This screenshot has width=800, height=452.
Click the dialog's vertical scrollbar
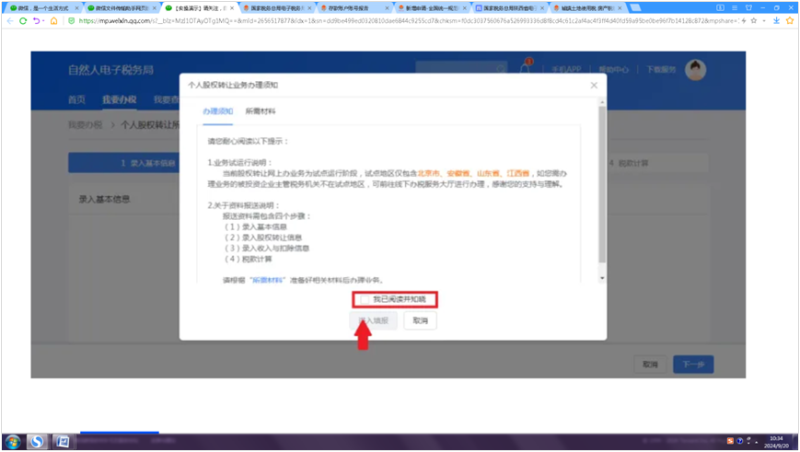click(601, 180)
